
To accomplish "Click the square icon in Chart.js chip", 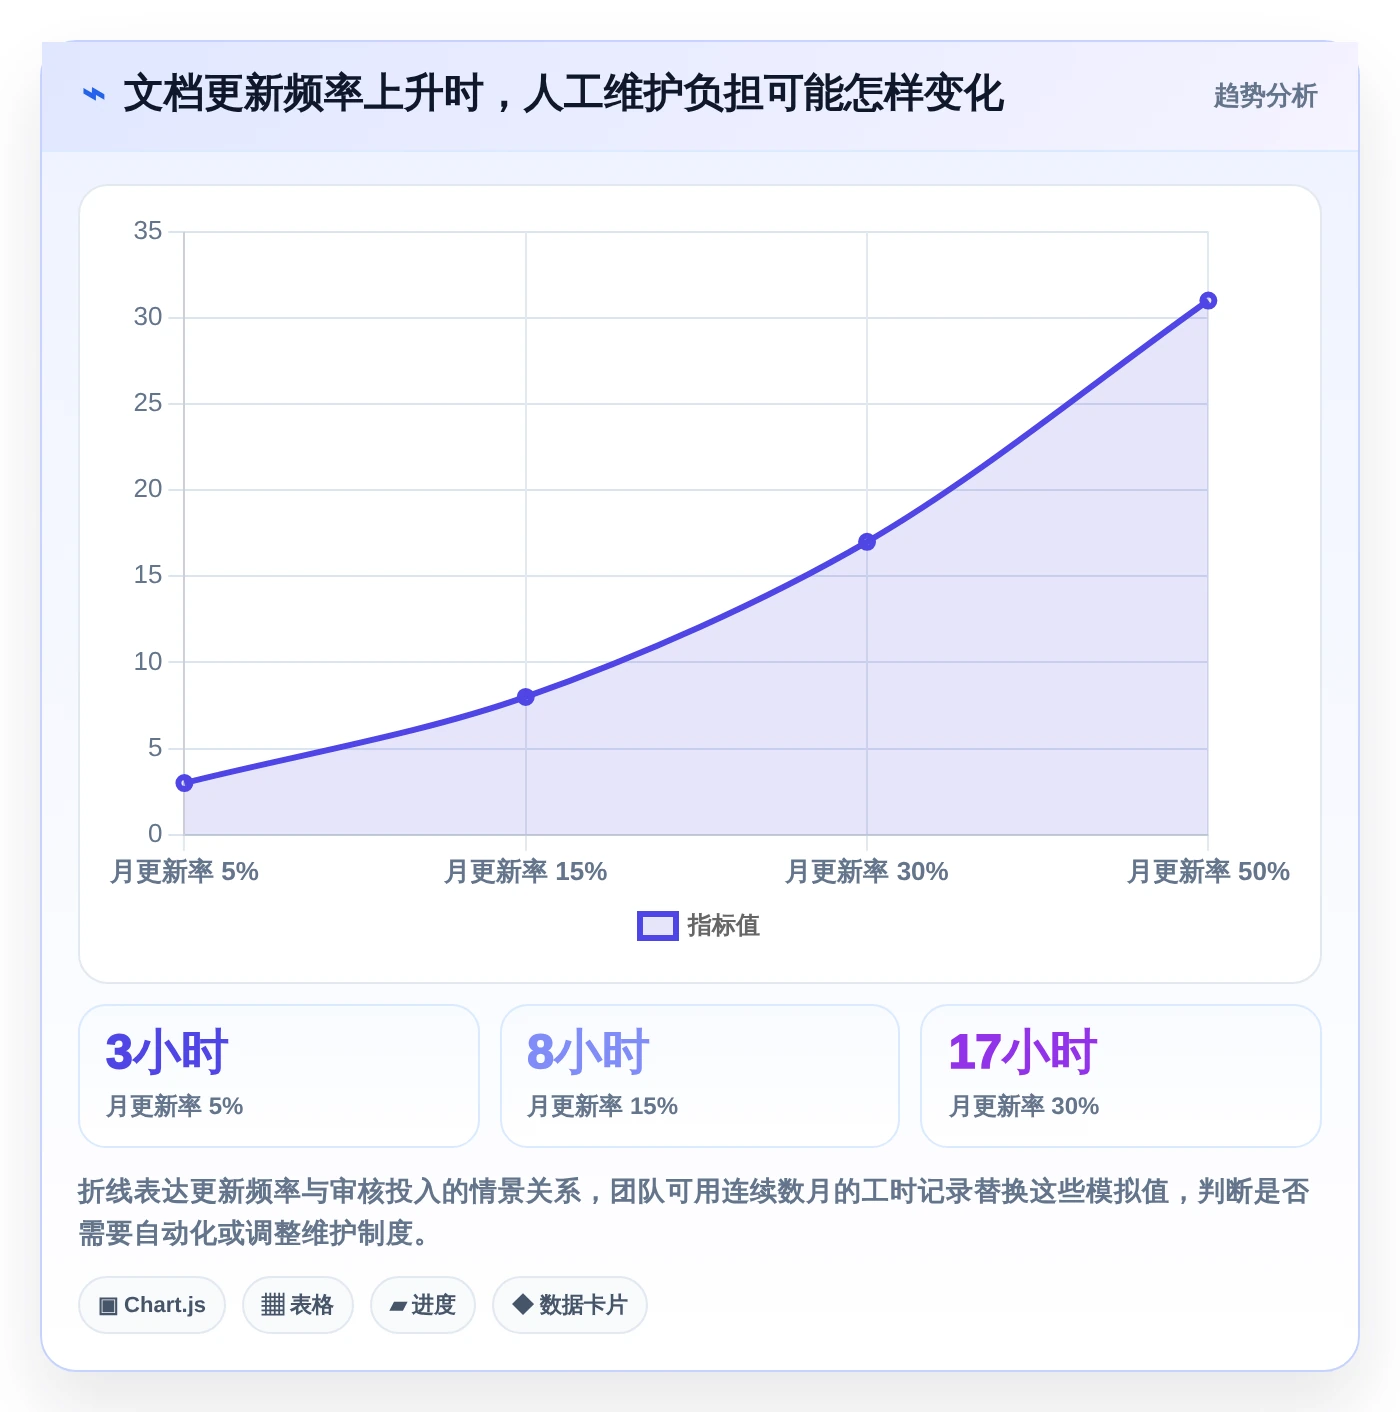I will click(108, 1306).
